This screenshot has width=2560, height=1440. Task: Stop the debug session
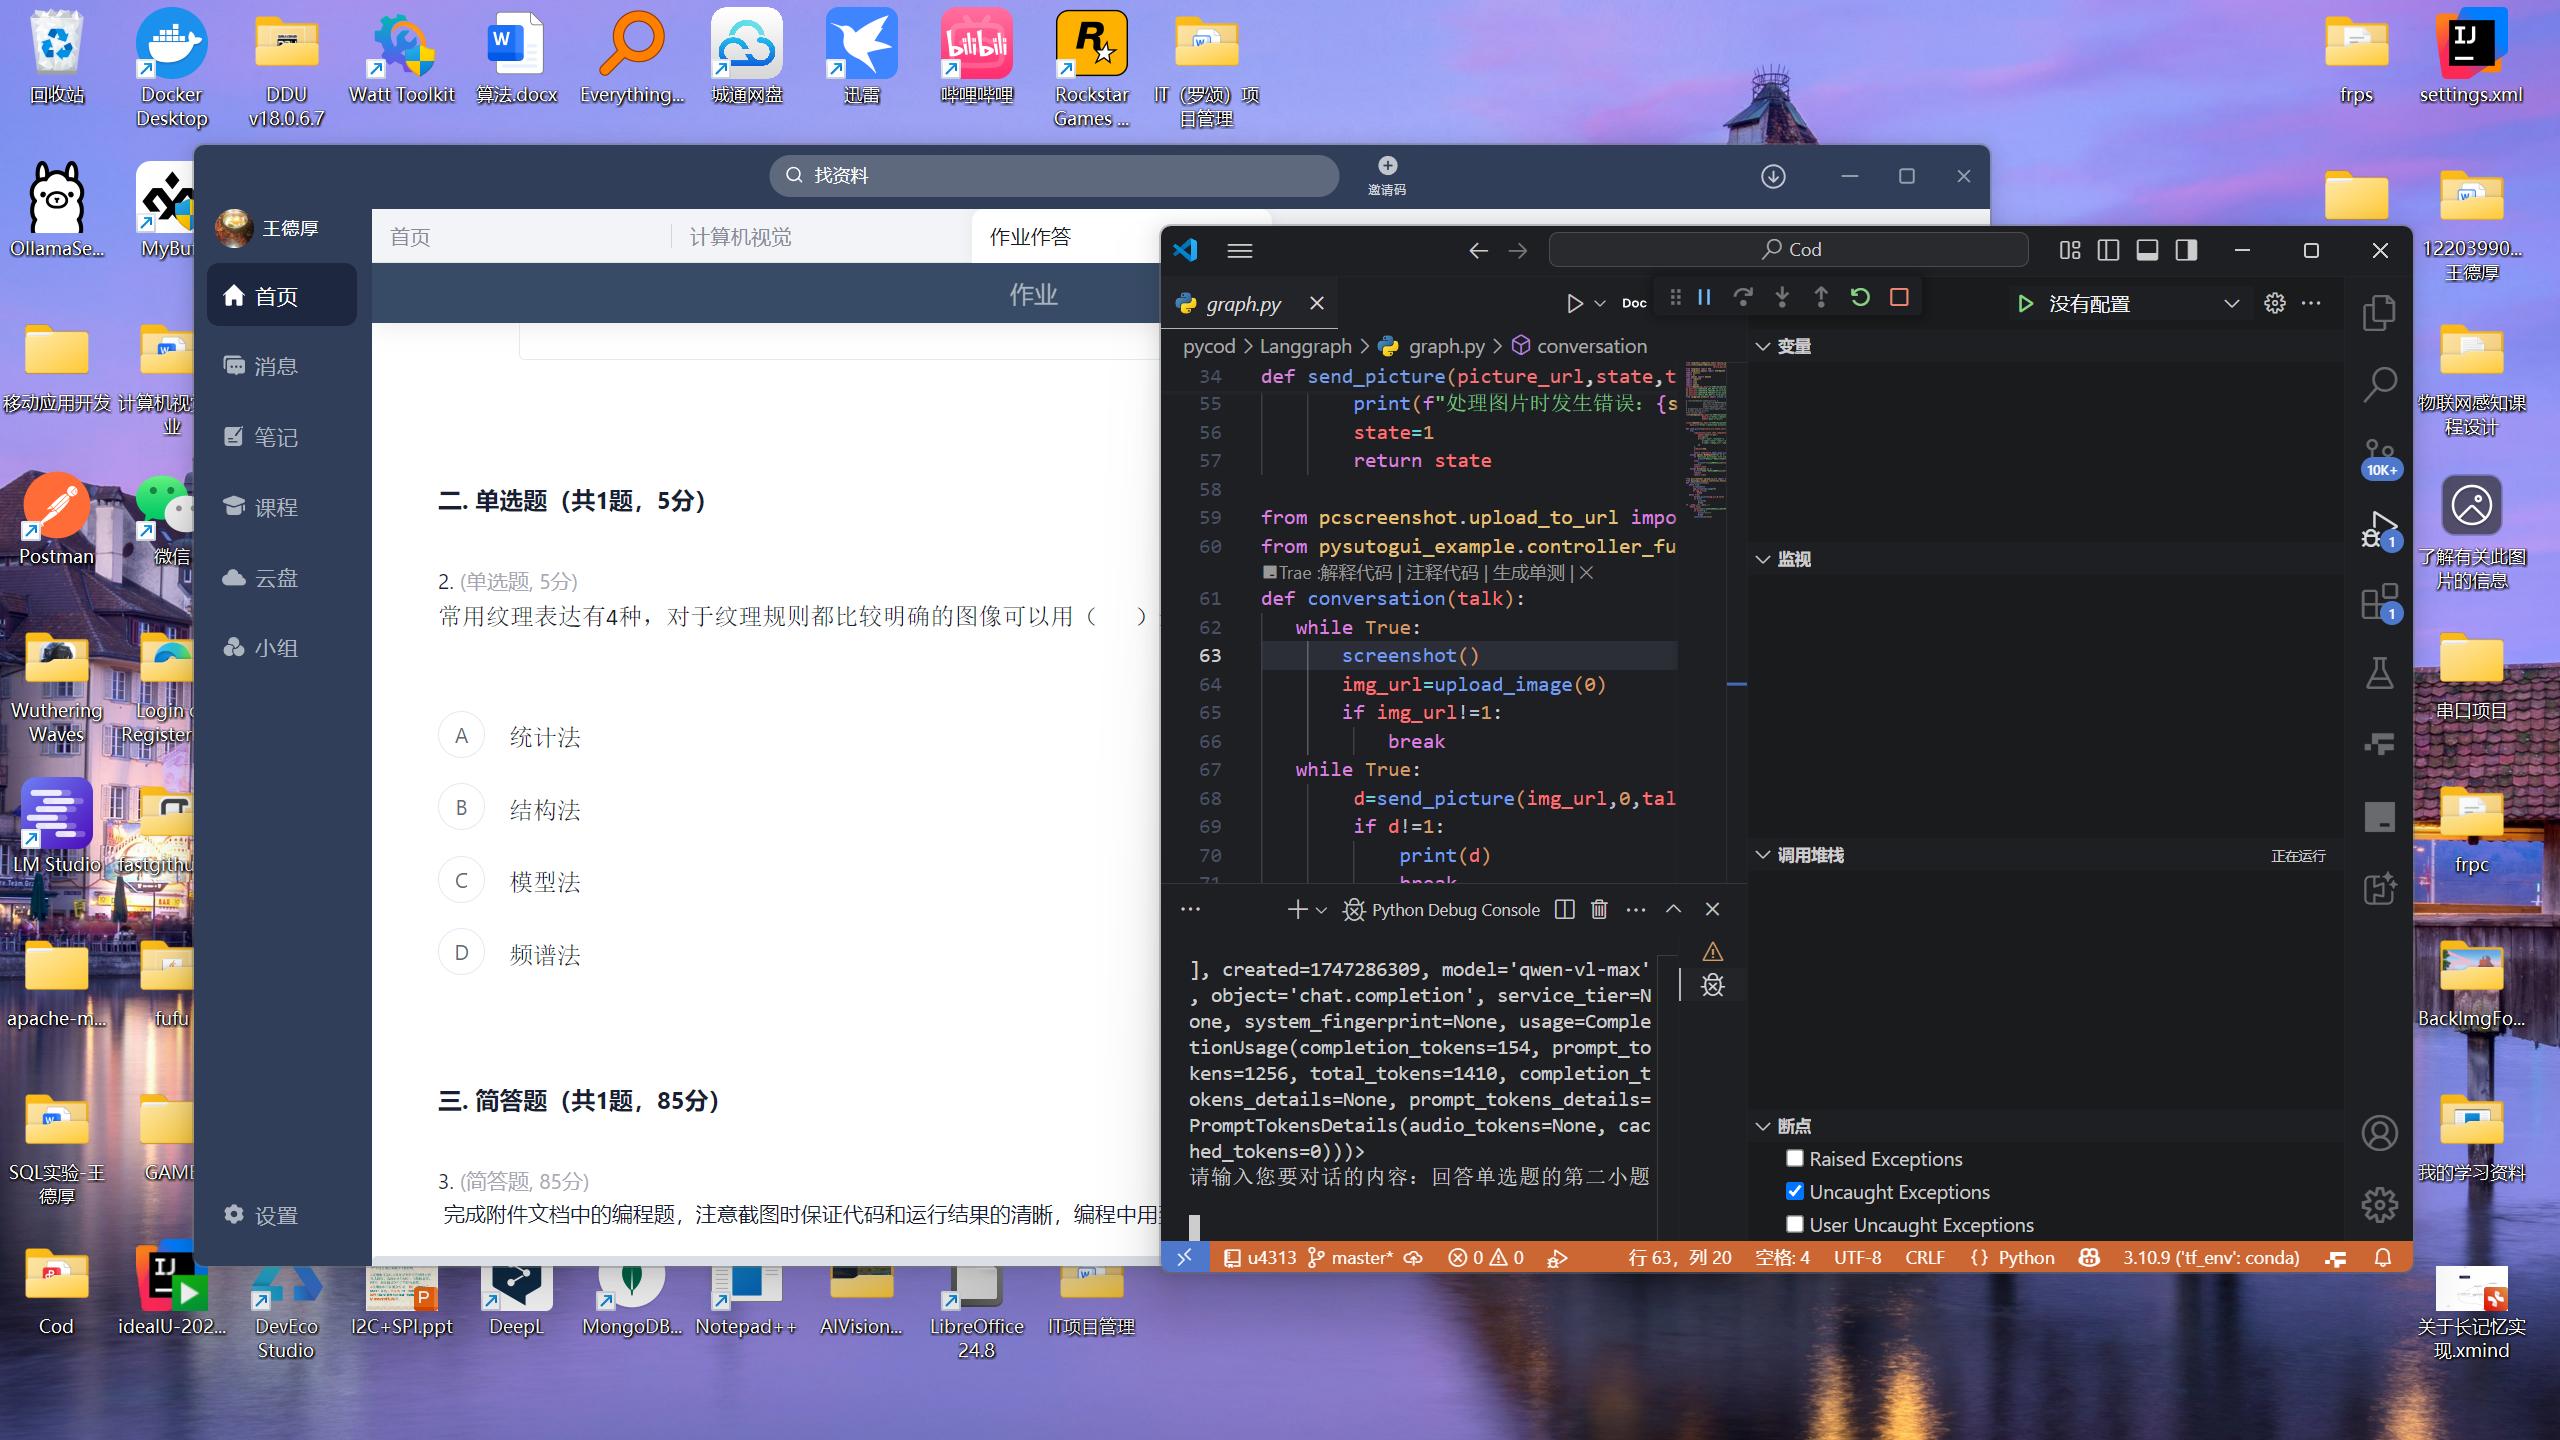tap(1899, 297)
